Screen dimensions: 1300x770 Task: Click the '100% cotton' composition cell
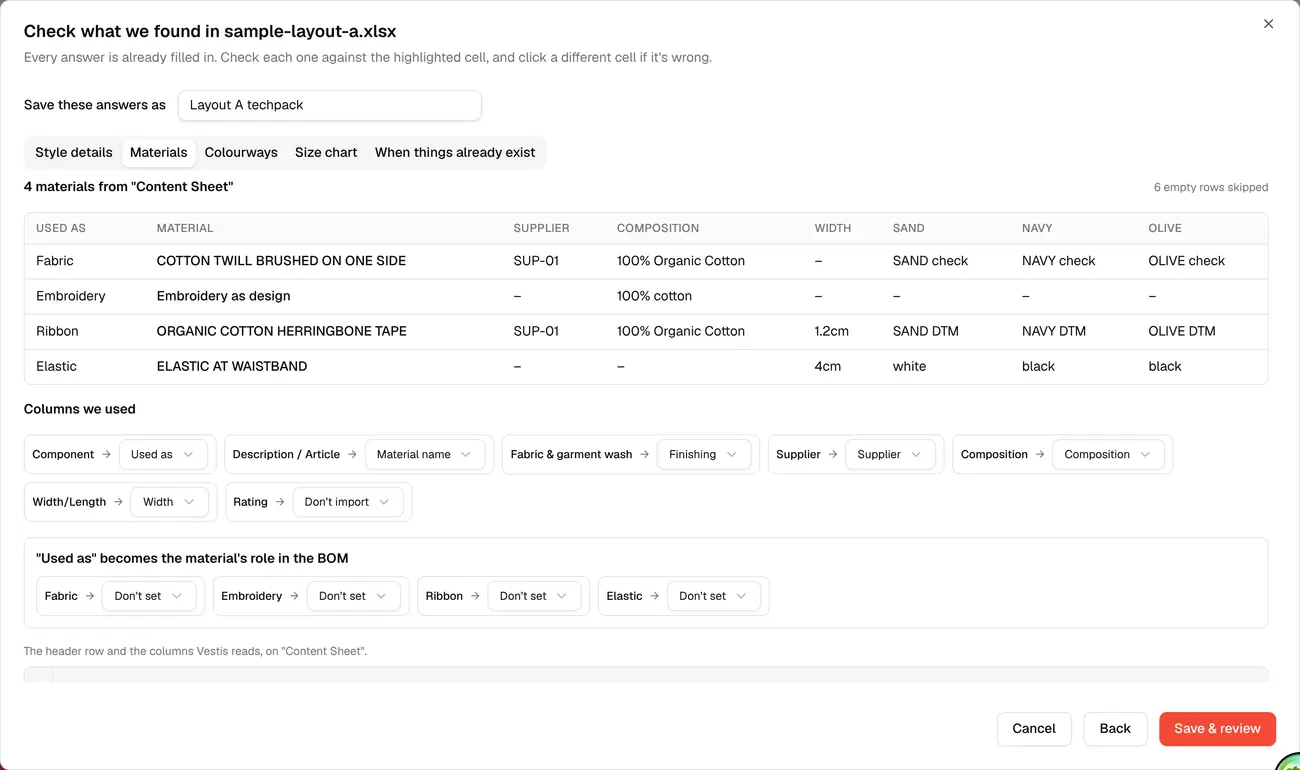point(654,296)
